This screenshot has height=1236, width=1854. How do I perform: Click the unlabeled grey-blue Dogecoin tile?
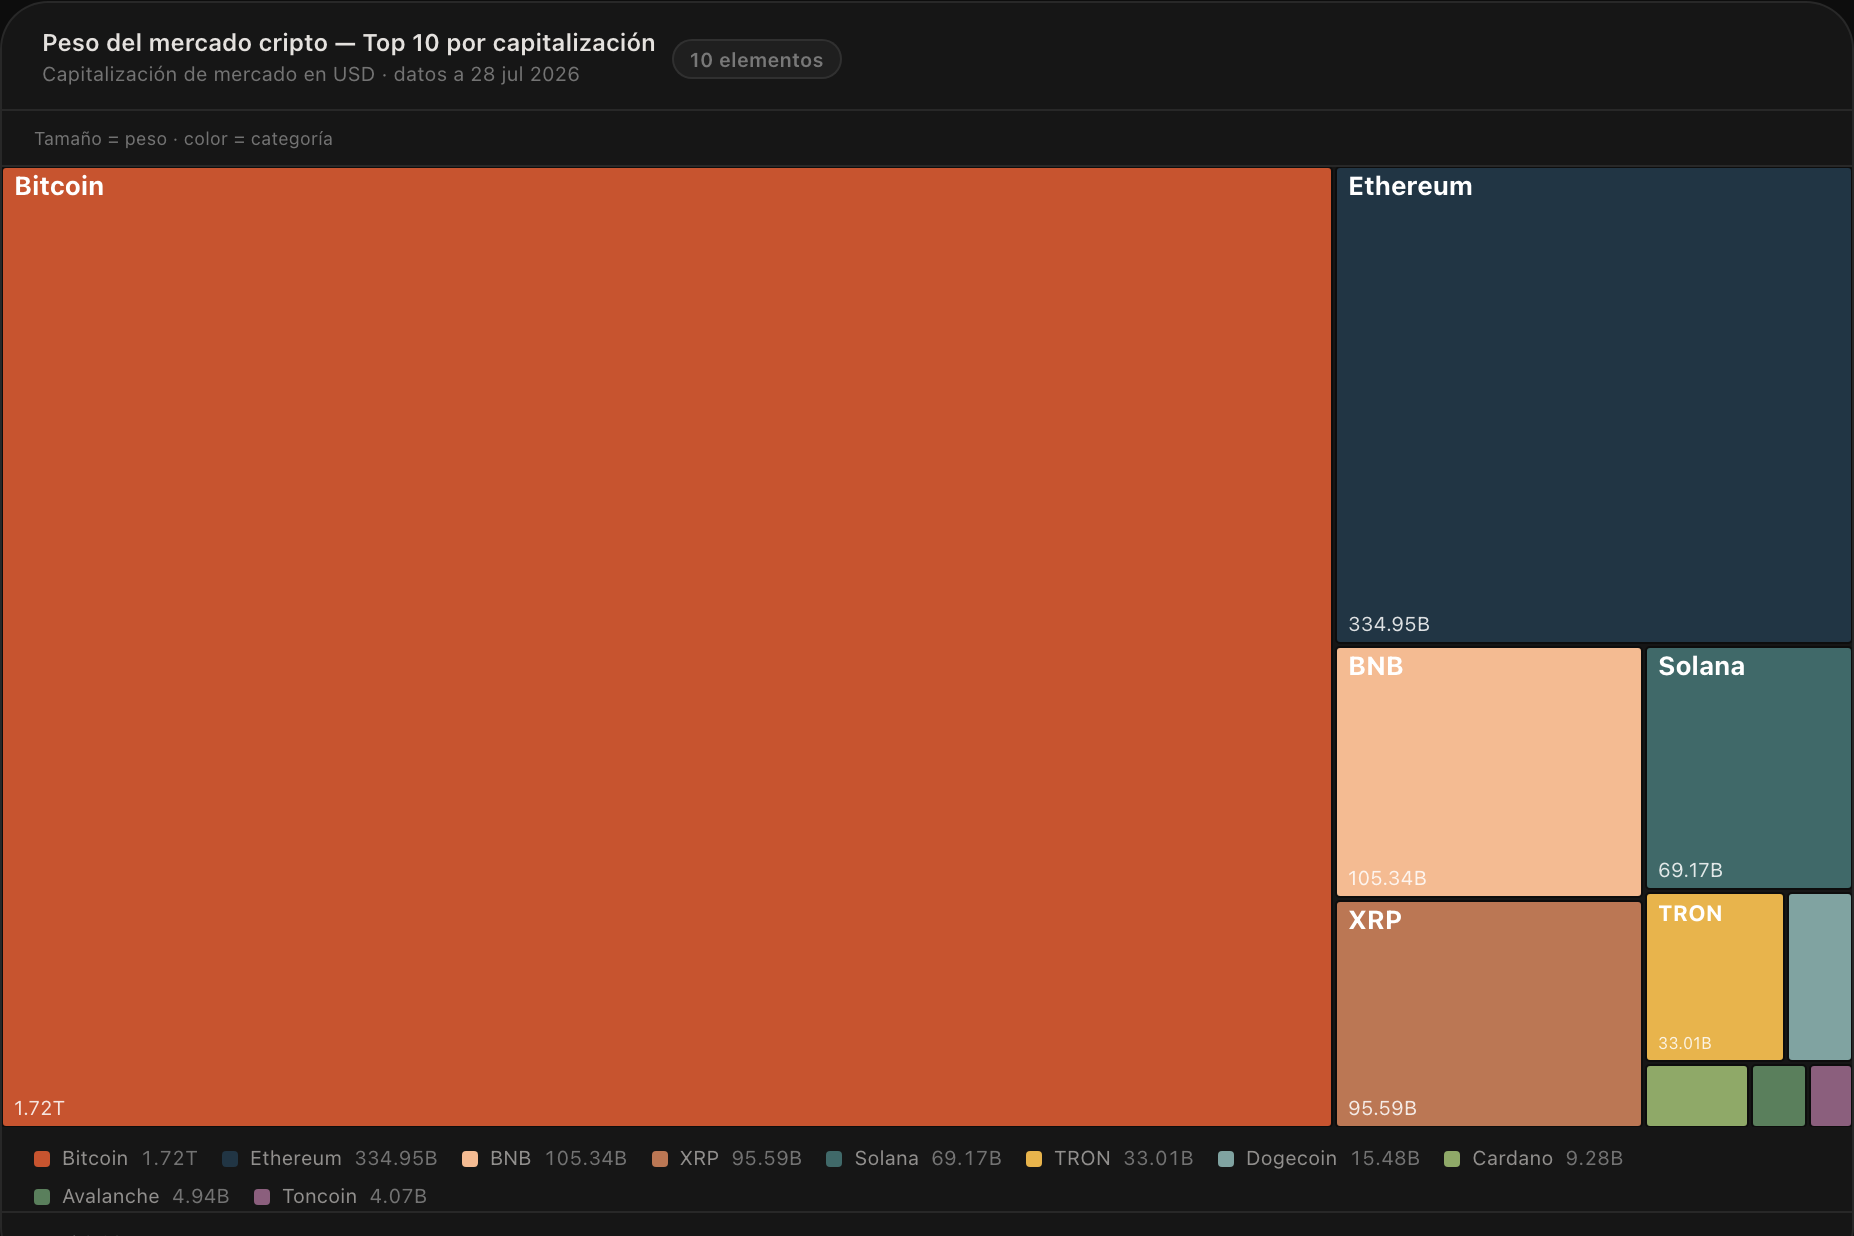(x=1820, y=977)
